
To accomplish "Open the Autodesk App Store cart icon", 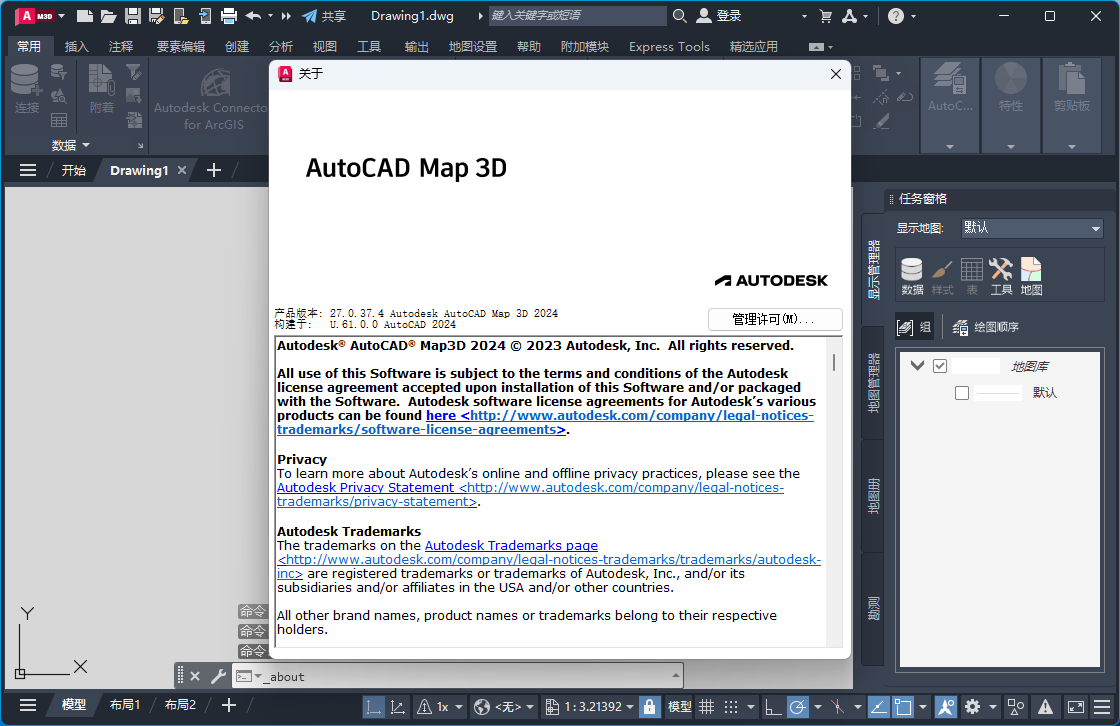I will [826, 16].
